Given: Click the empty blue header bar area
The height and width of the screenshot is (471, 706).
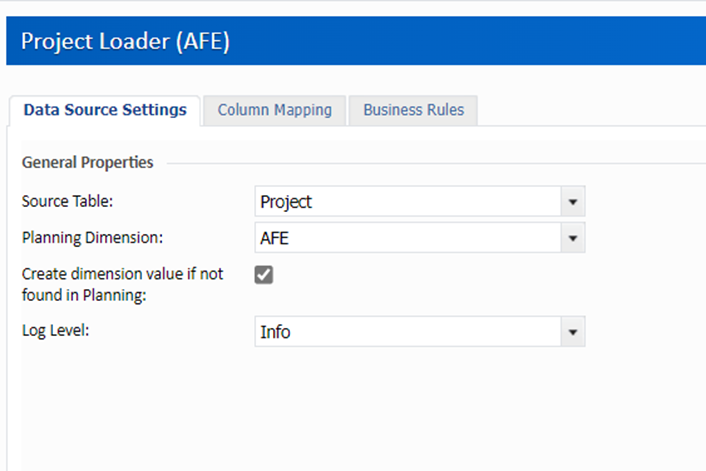Looking at the screenshot, I should click(x=500, y=41).
